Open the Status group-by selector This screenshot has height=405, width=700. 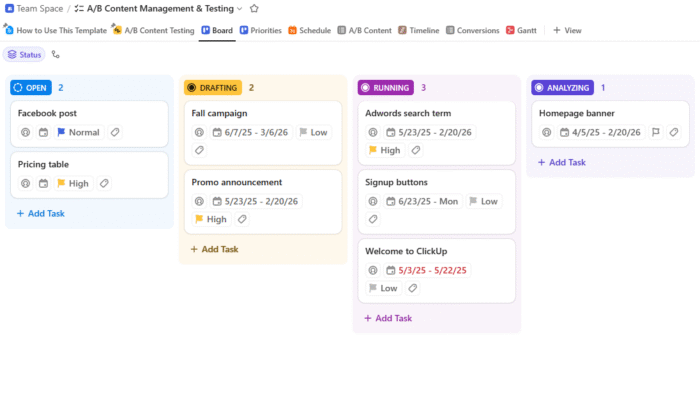coord(25,54)
